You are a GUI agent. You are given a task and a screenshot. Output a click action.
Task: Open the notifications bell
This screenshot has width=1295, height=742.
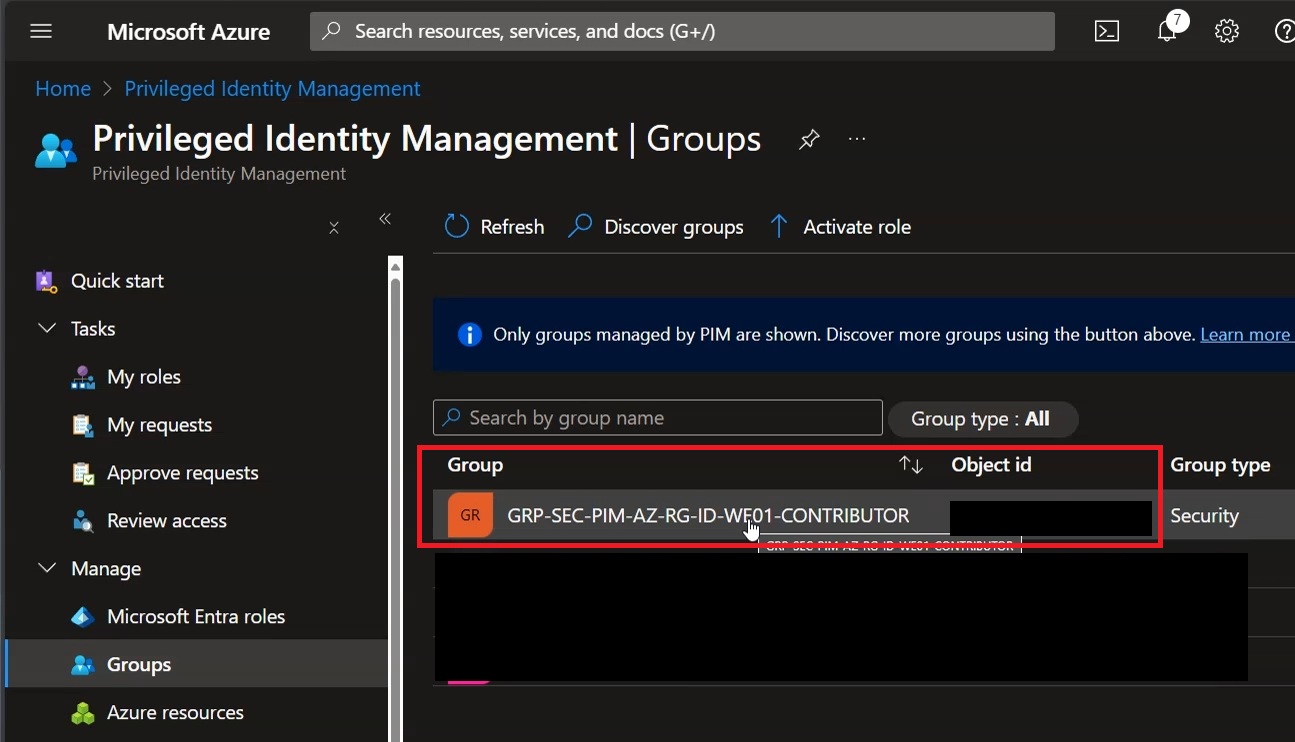[1167, 31]
